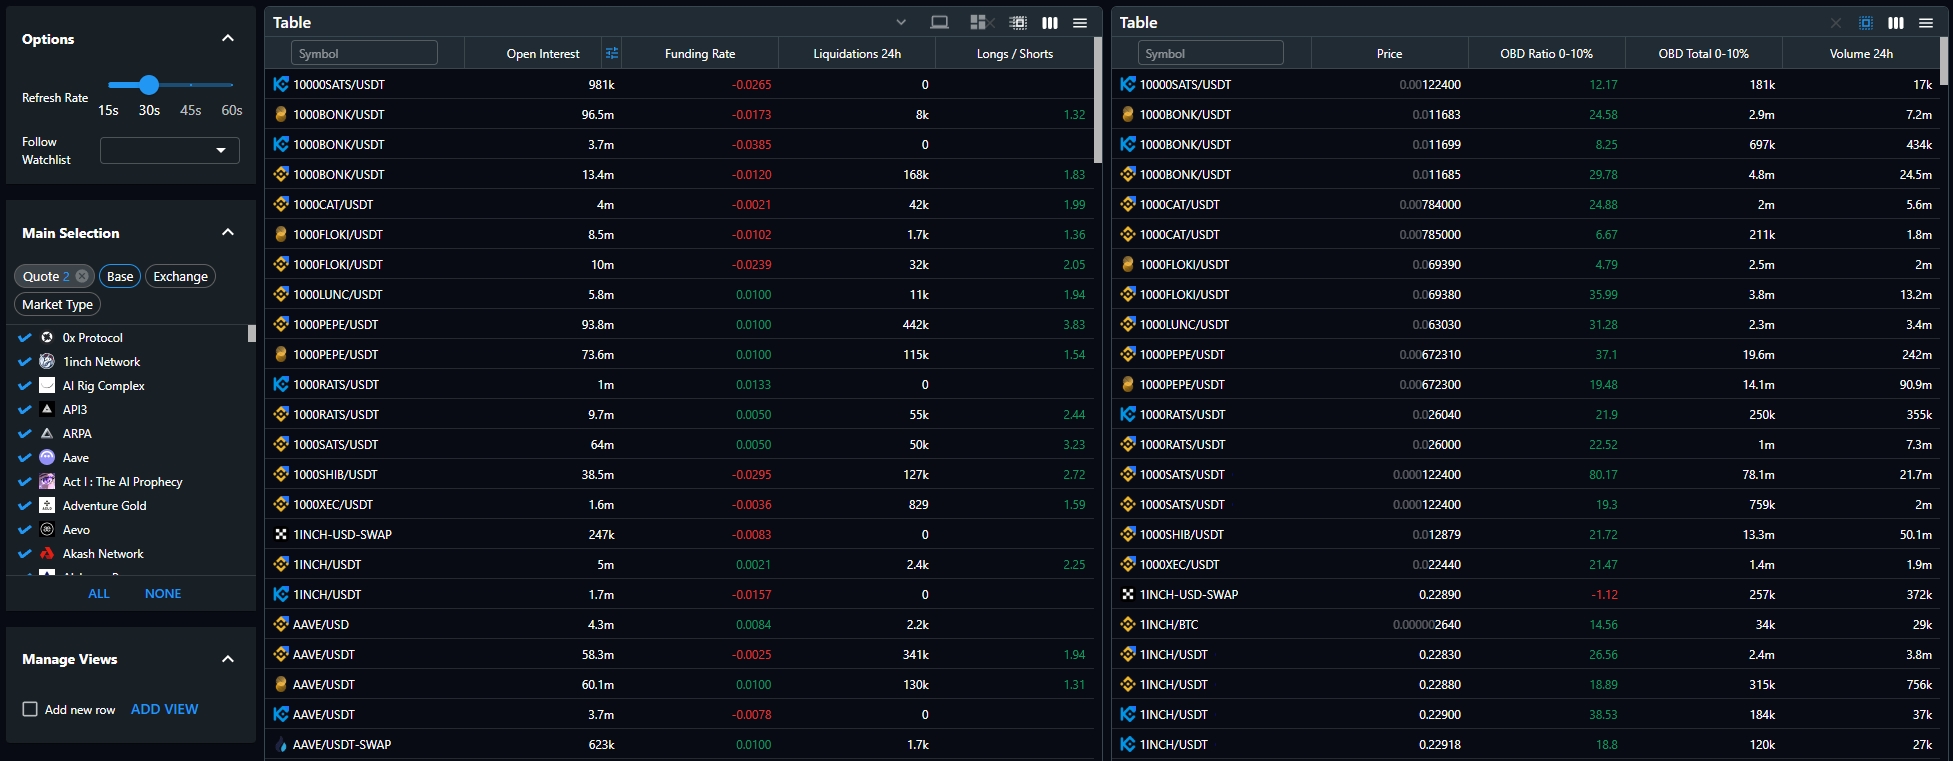Screen dimensions: 1953x761
Task: Click the ADD VIEW button
Action: click(x=164, y=709)
